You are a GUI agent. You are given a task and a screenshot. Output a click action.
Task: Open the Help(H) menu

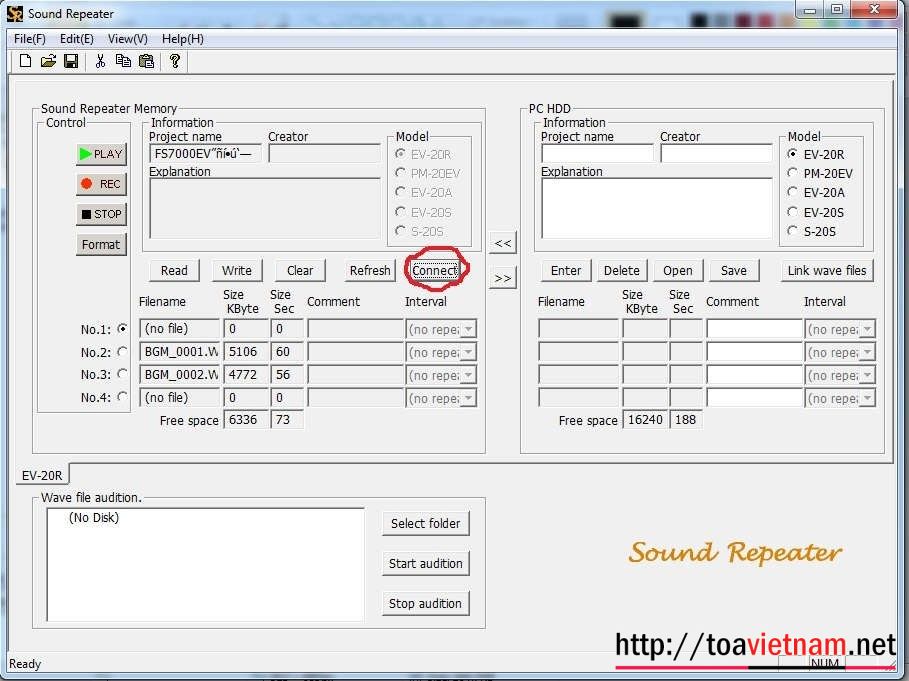click(183, 39)
